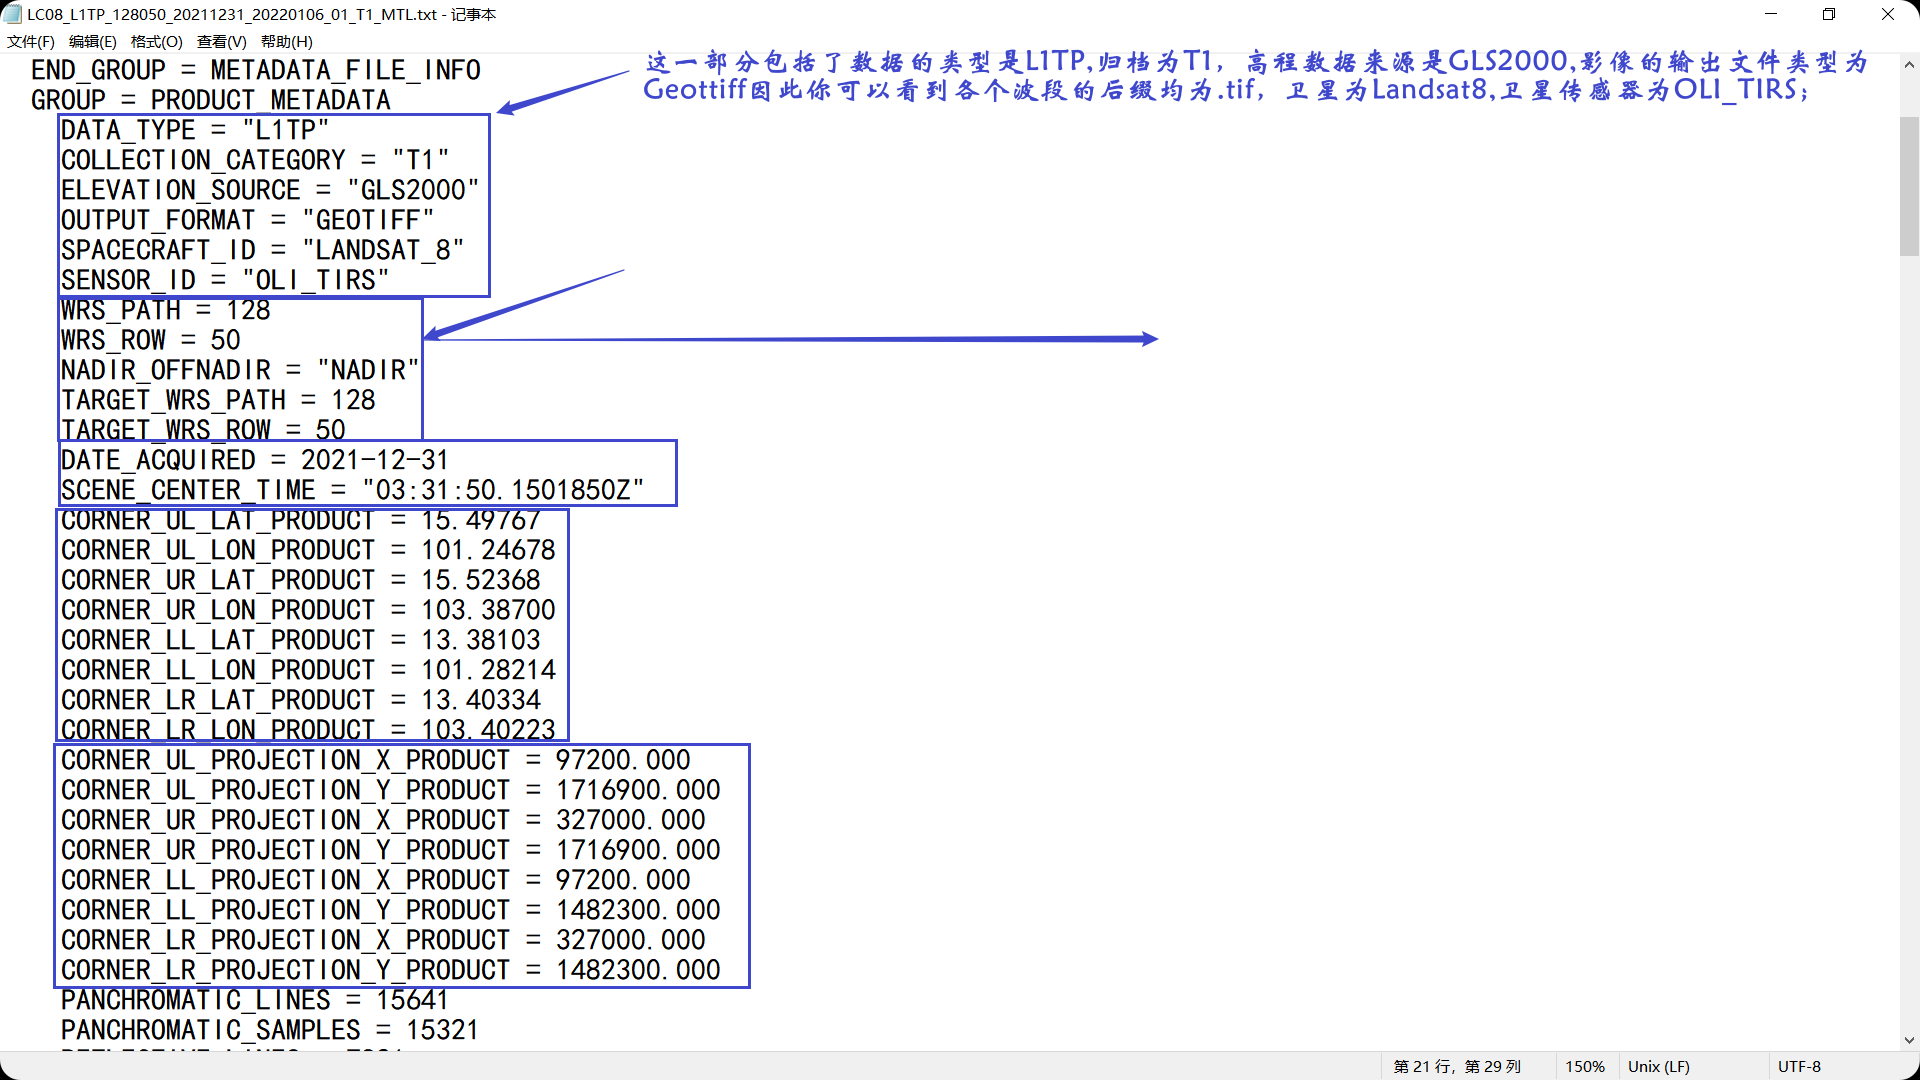The image size is (1920, 1080).
Task: Open the 编辑(E) menu
Action: pos(92,41)
